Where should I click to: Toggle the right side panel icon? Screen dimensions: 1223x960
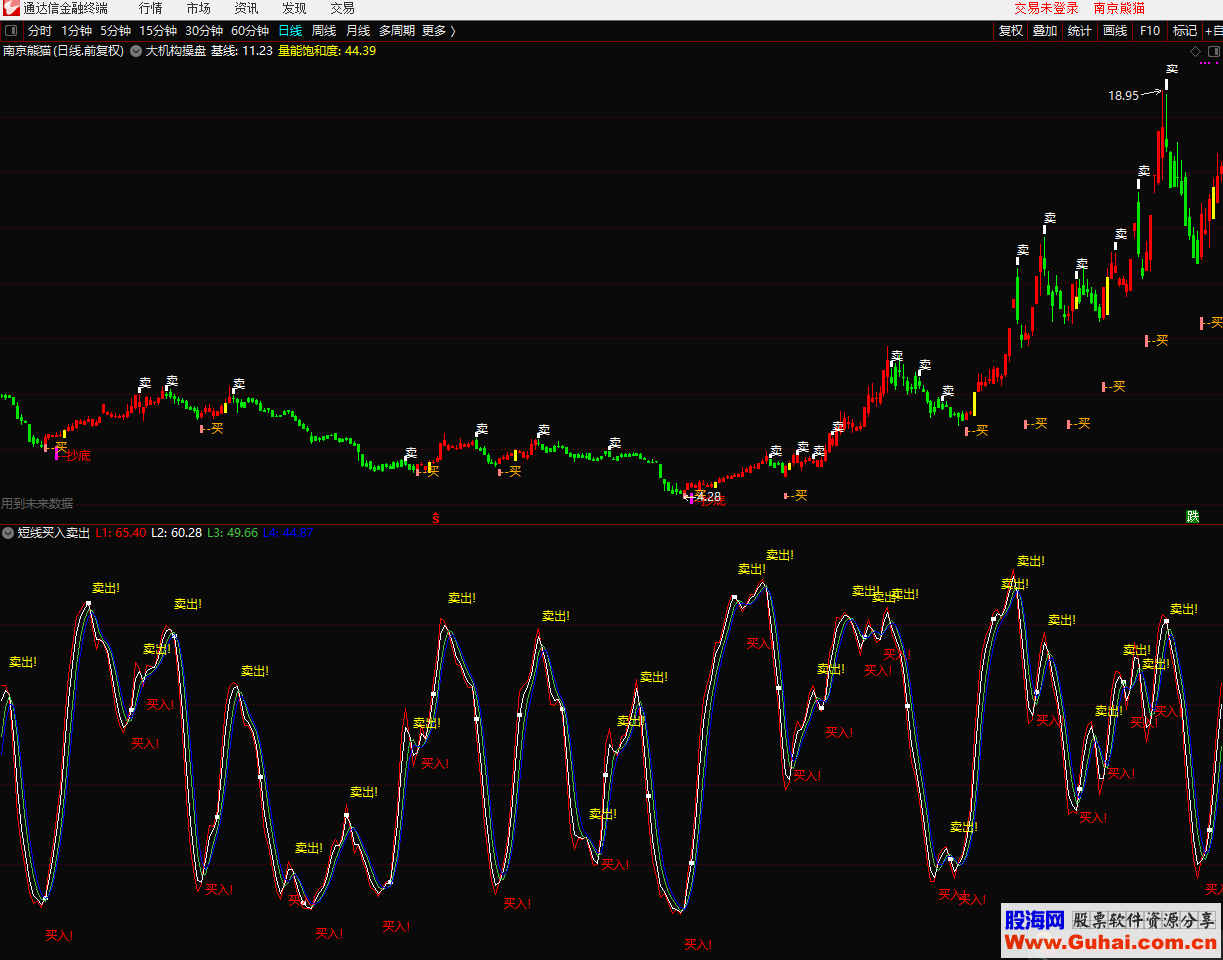pyautogui.click(x=1213, y=50)
